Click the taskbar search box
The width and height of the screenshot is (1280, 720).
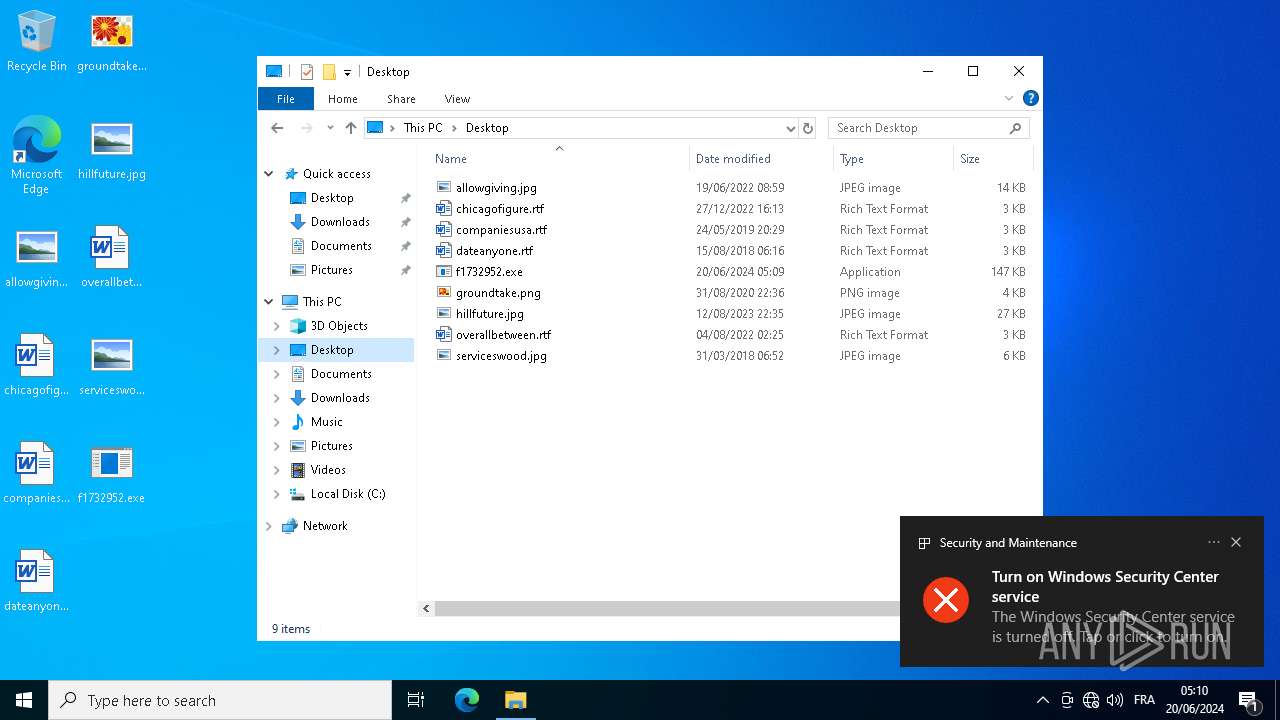[220, 700]
